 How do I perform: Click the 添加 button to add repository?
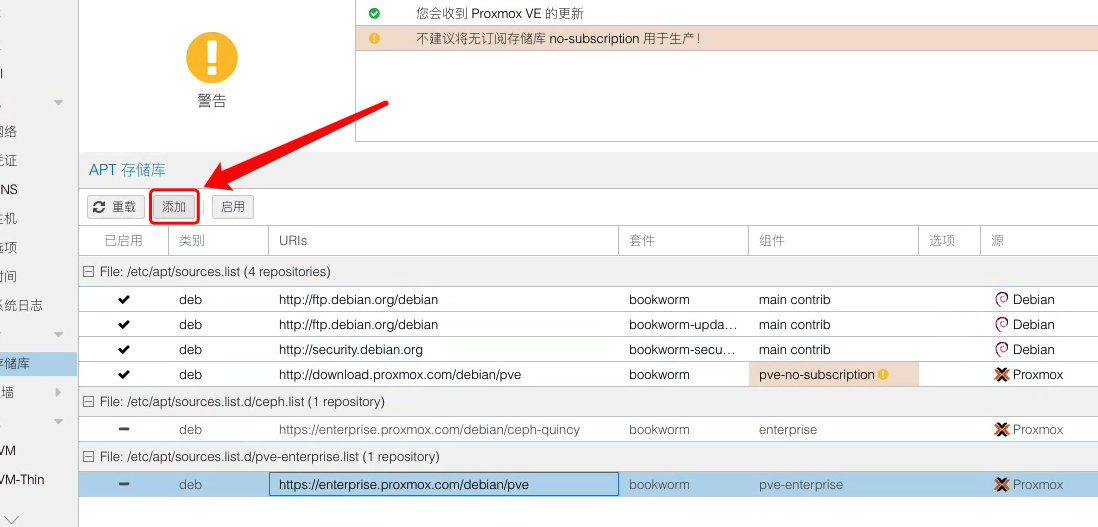click(x=174, y=207)
